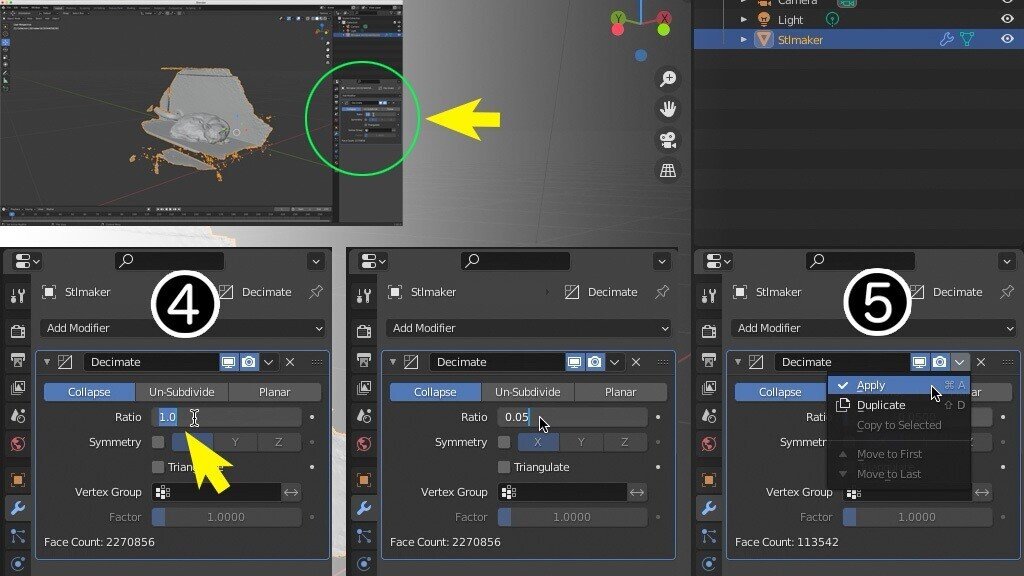Open the World properties tab in the Ratio 0.05 panel
Screen dimensions: 1024x576
[364, 444]
